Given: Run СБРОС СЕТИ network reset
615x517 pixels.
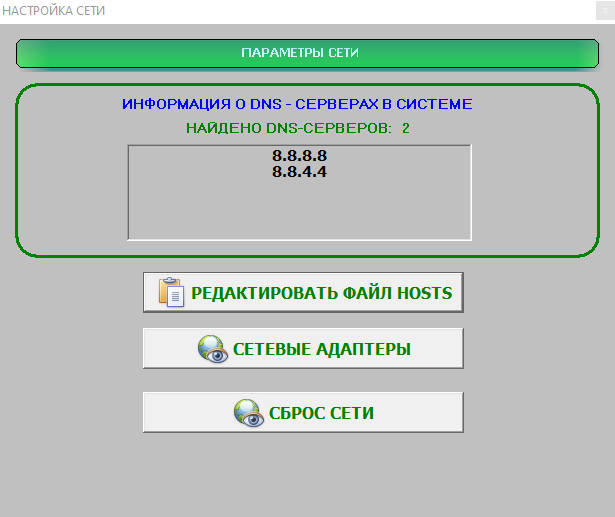Looking at the screenshot, I should pos(303,412).
